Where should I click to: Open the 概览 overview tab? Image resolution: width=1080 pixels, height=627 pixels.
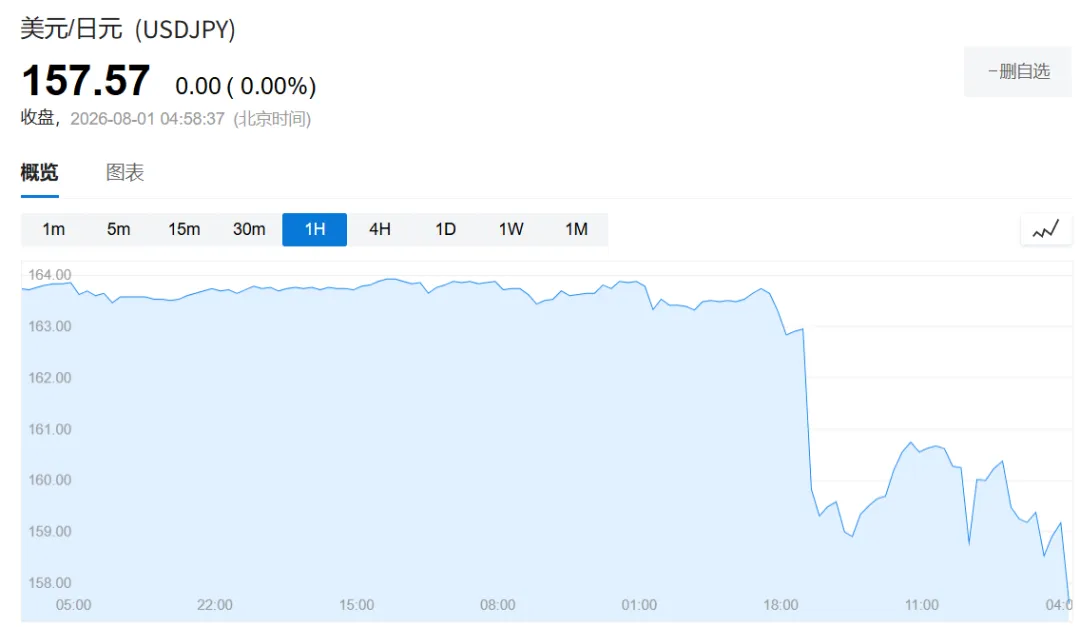[x=39, y=172]
